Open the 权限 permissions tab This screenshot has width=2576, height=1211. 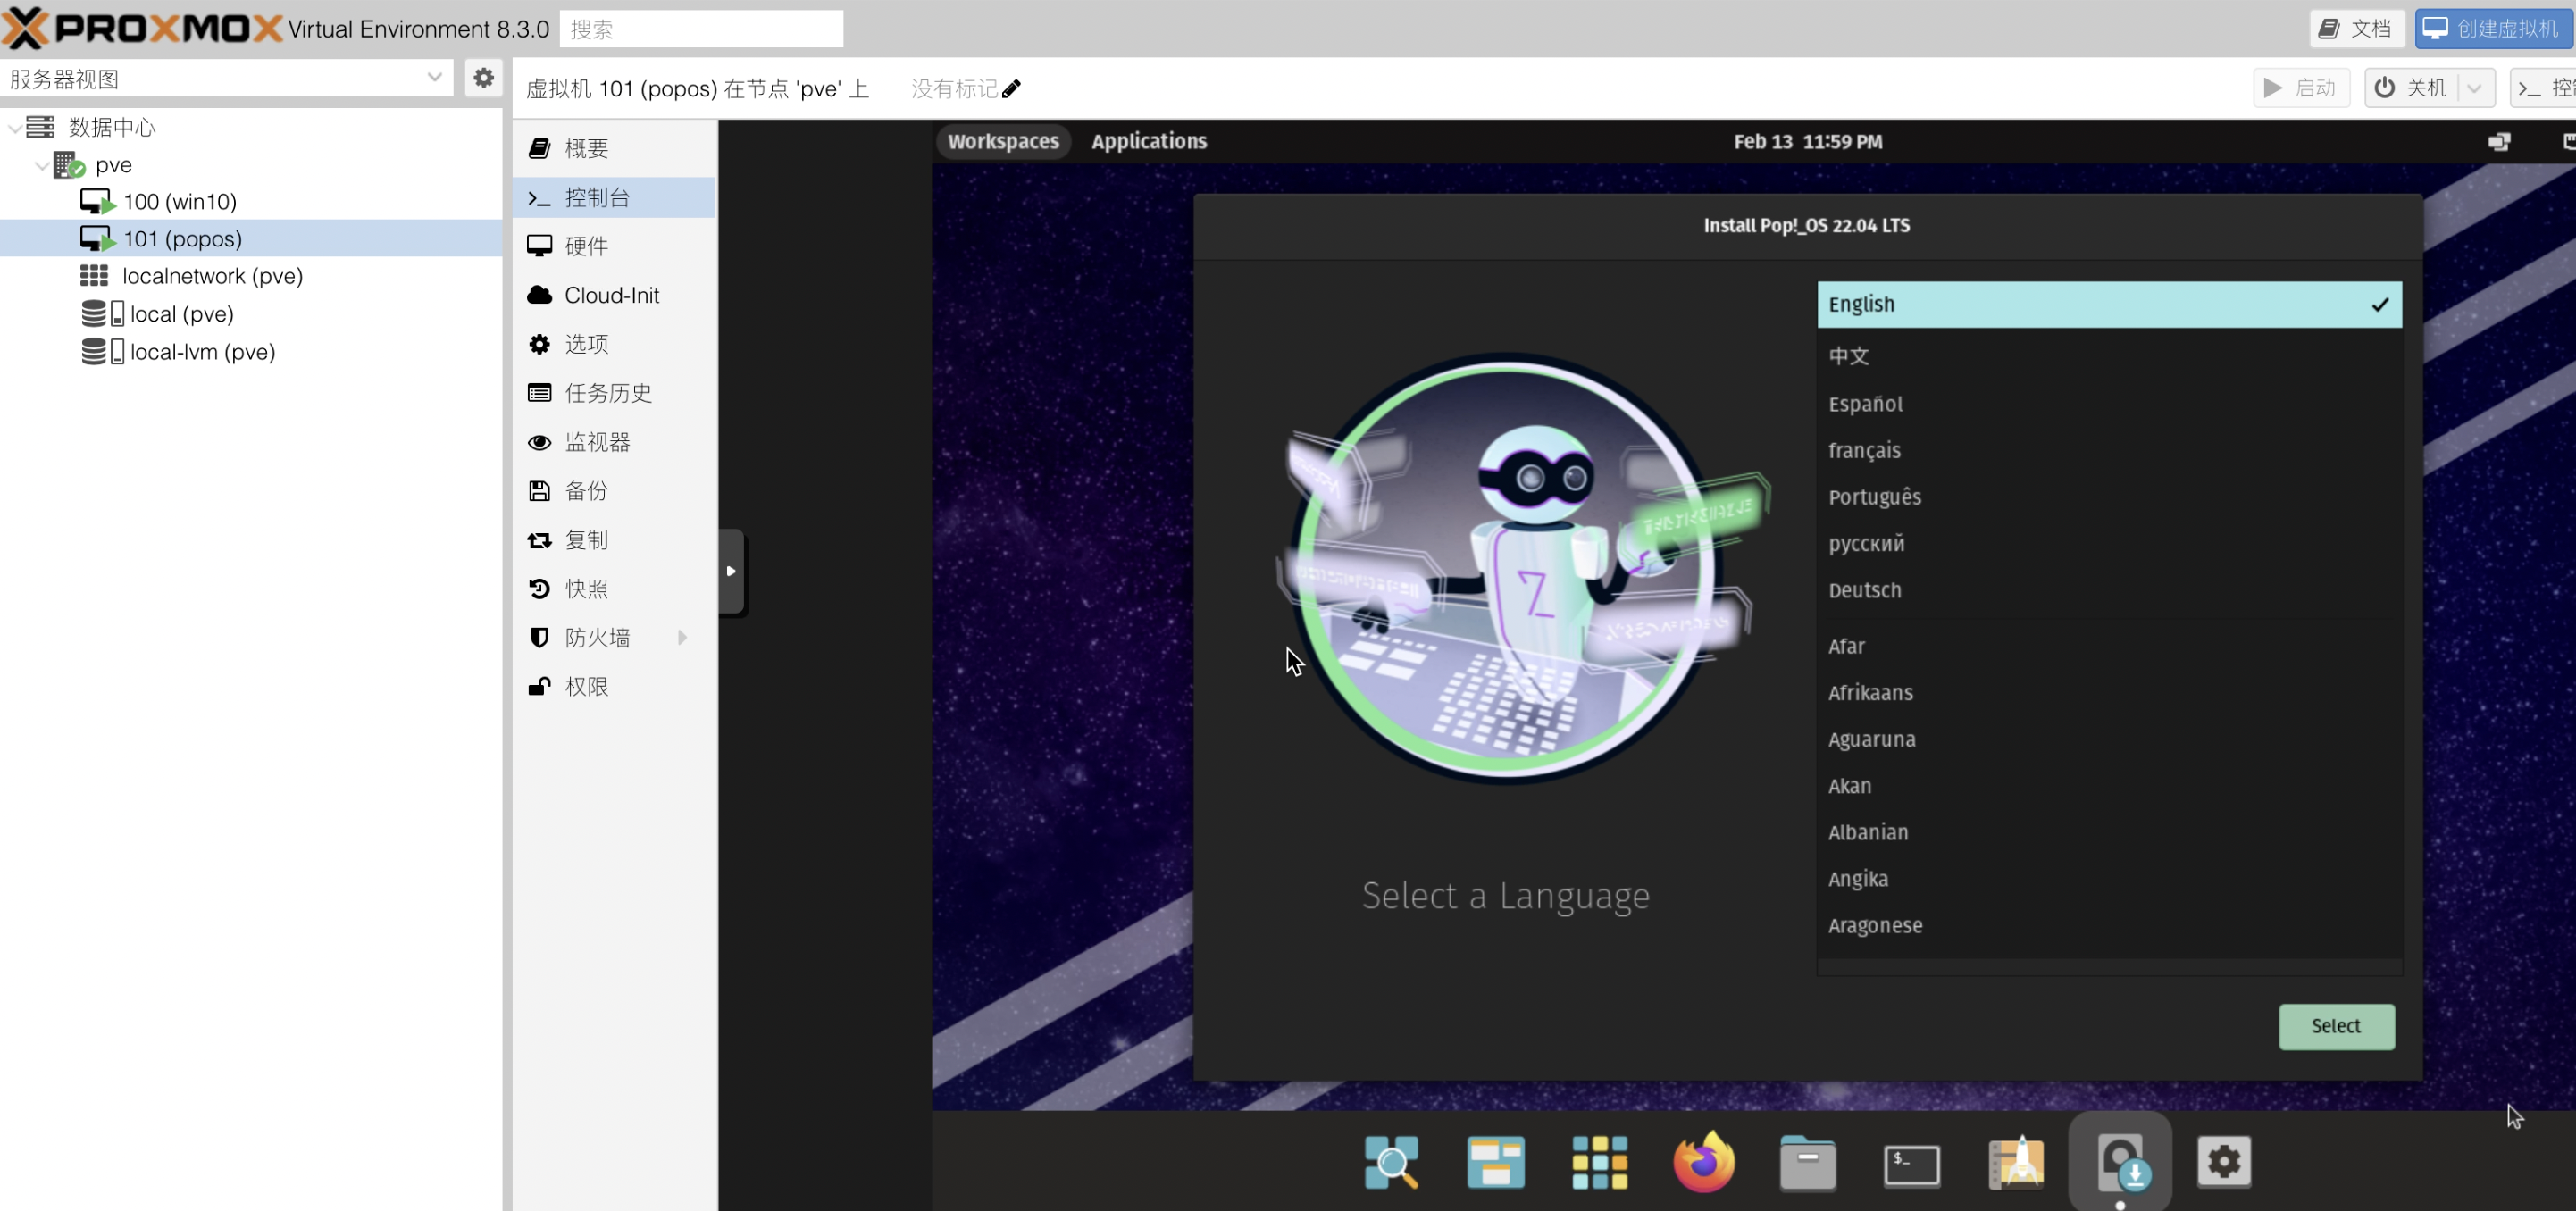(x=614, y=686)
